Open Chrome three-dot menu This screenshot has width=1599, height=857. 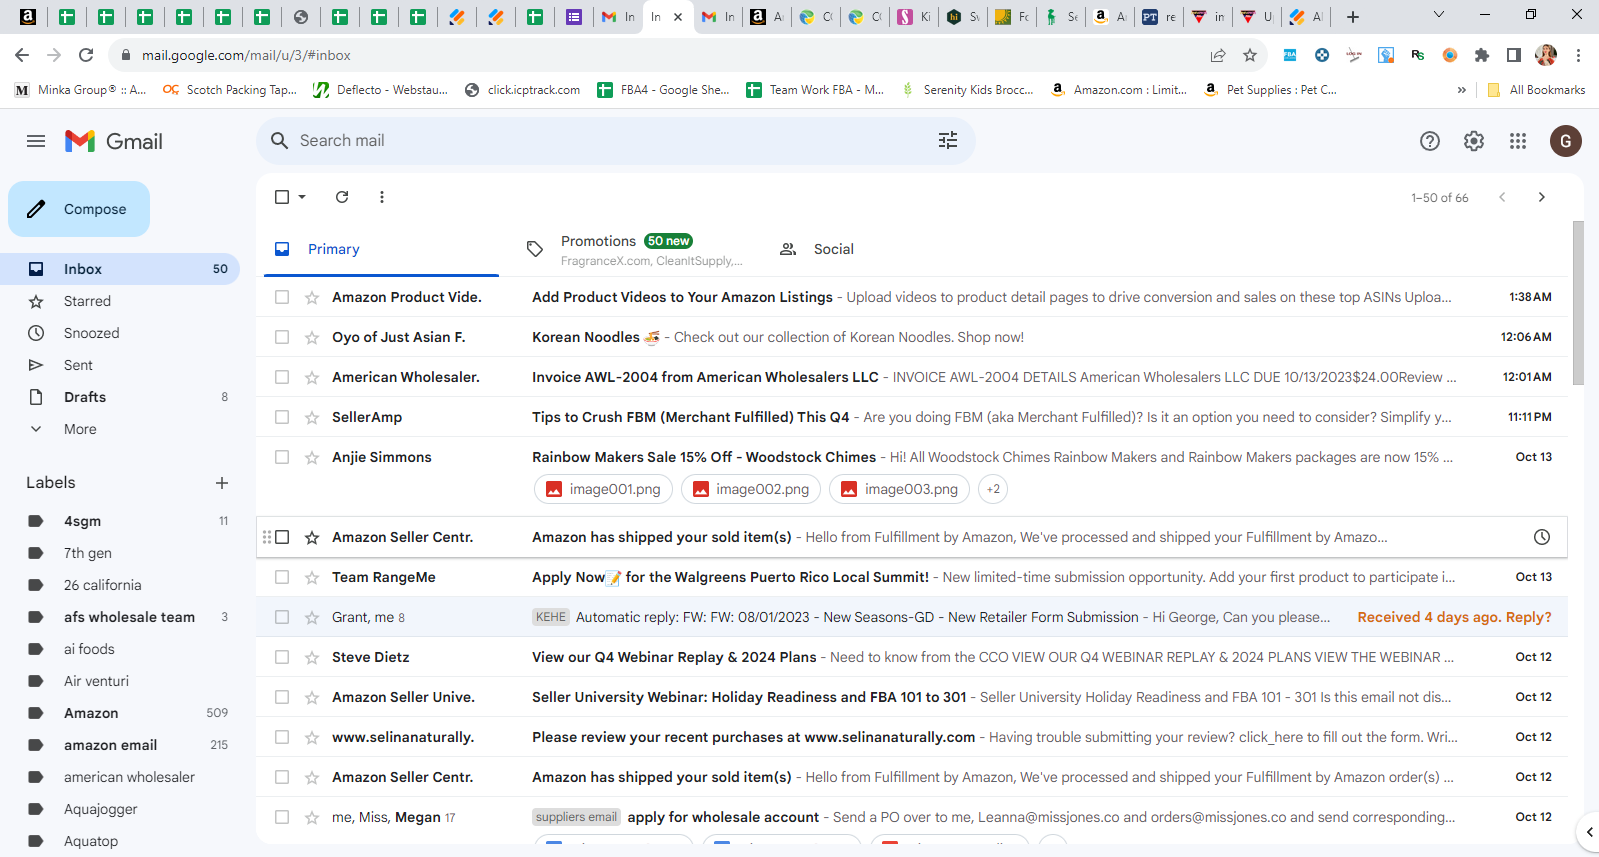[x=1578, y=55]
